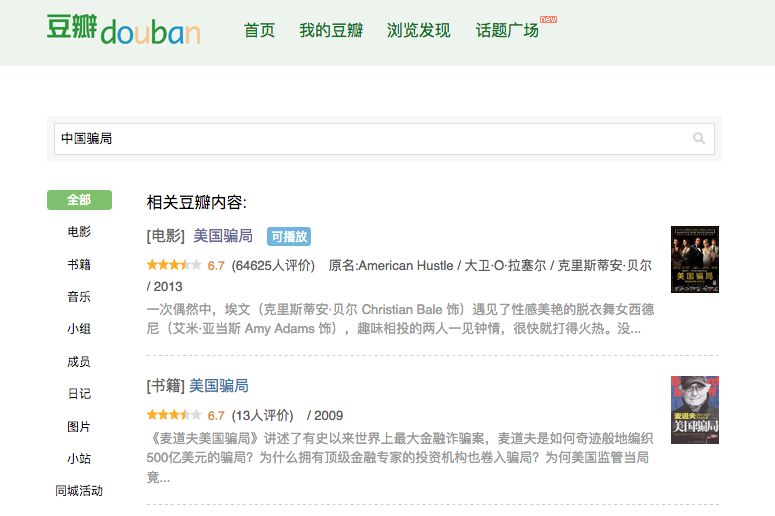Screen dimensions: 775x516
Task: Click the movie's star rating icons
Action: pyautogui.click(x=174, y=265)
